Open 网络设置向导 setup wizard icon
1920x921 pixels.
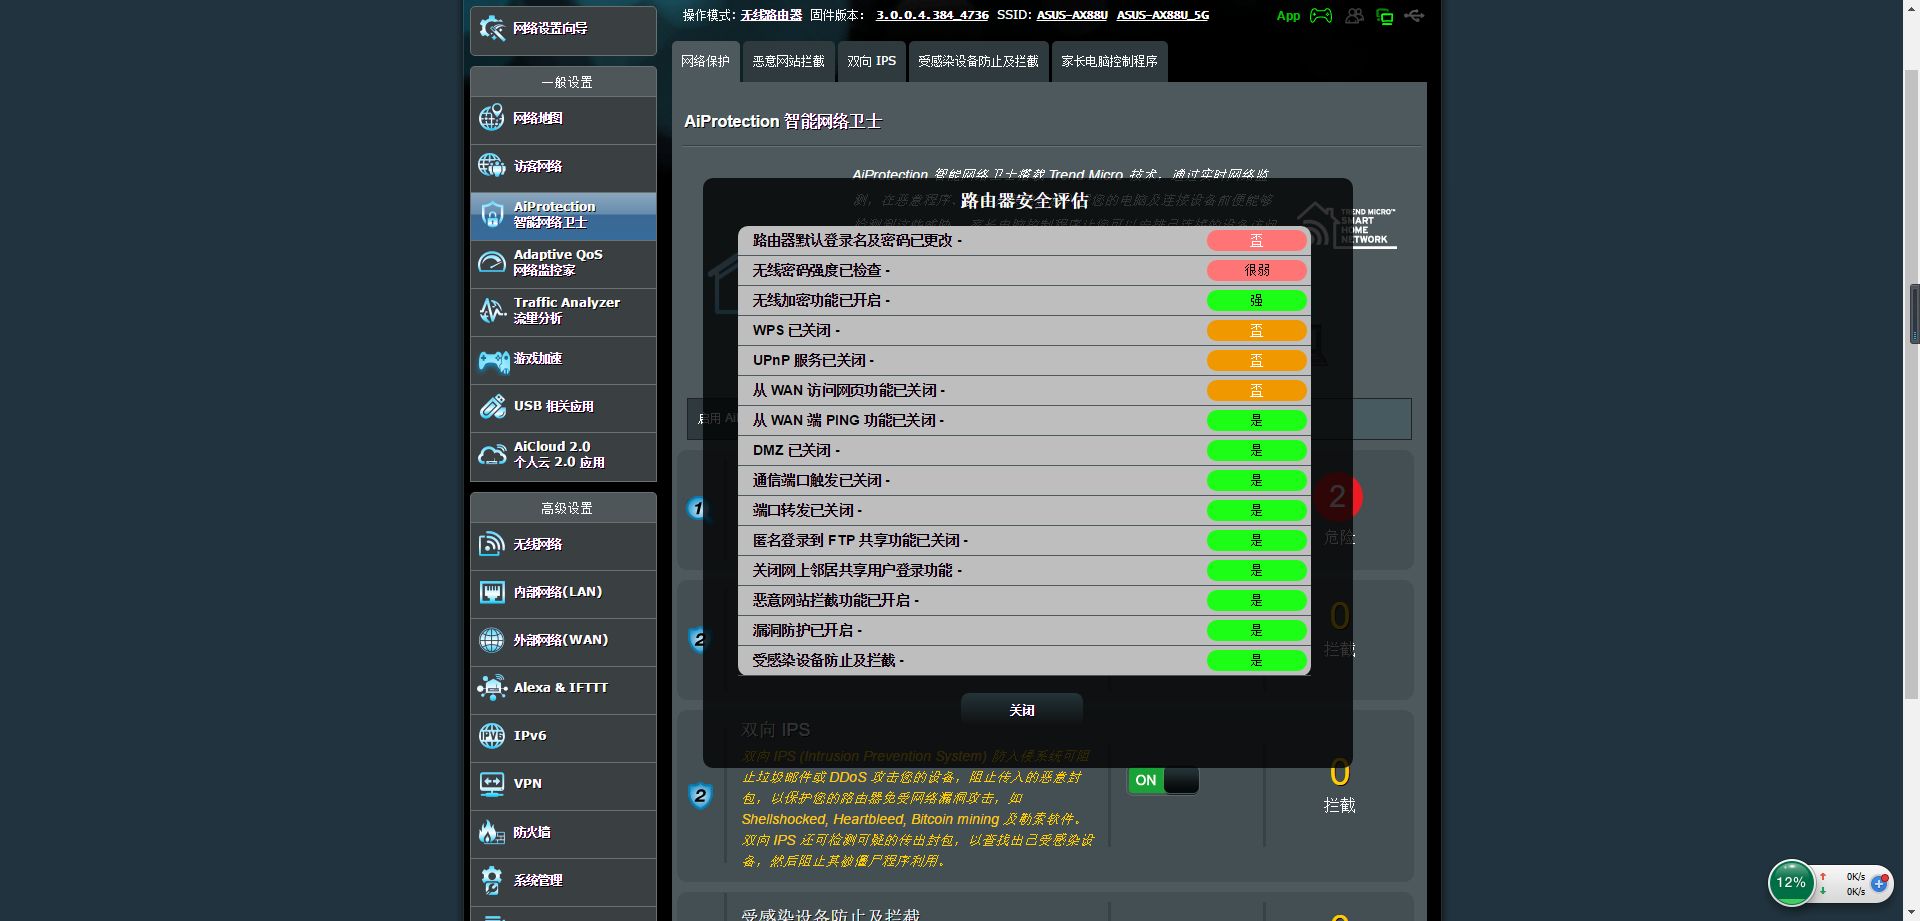tap(491, 28)
